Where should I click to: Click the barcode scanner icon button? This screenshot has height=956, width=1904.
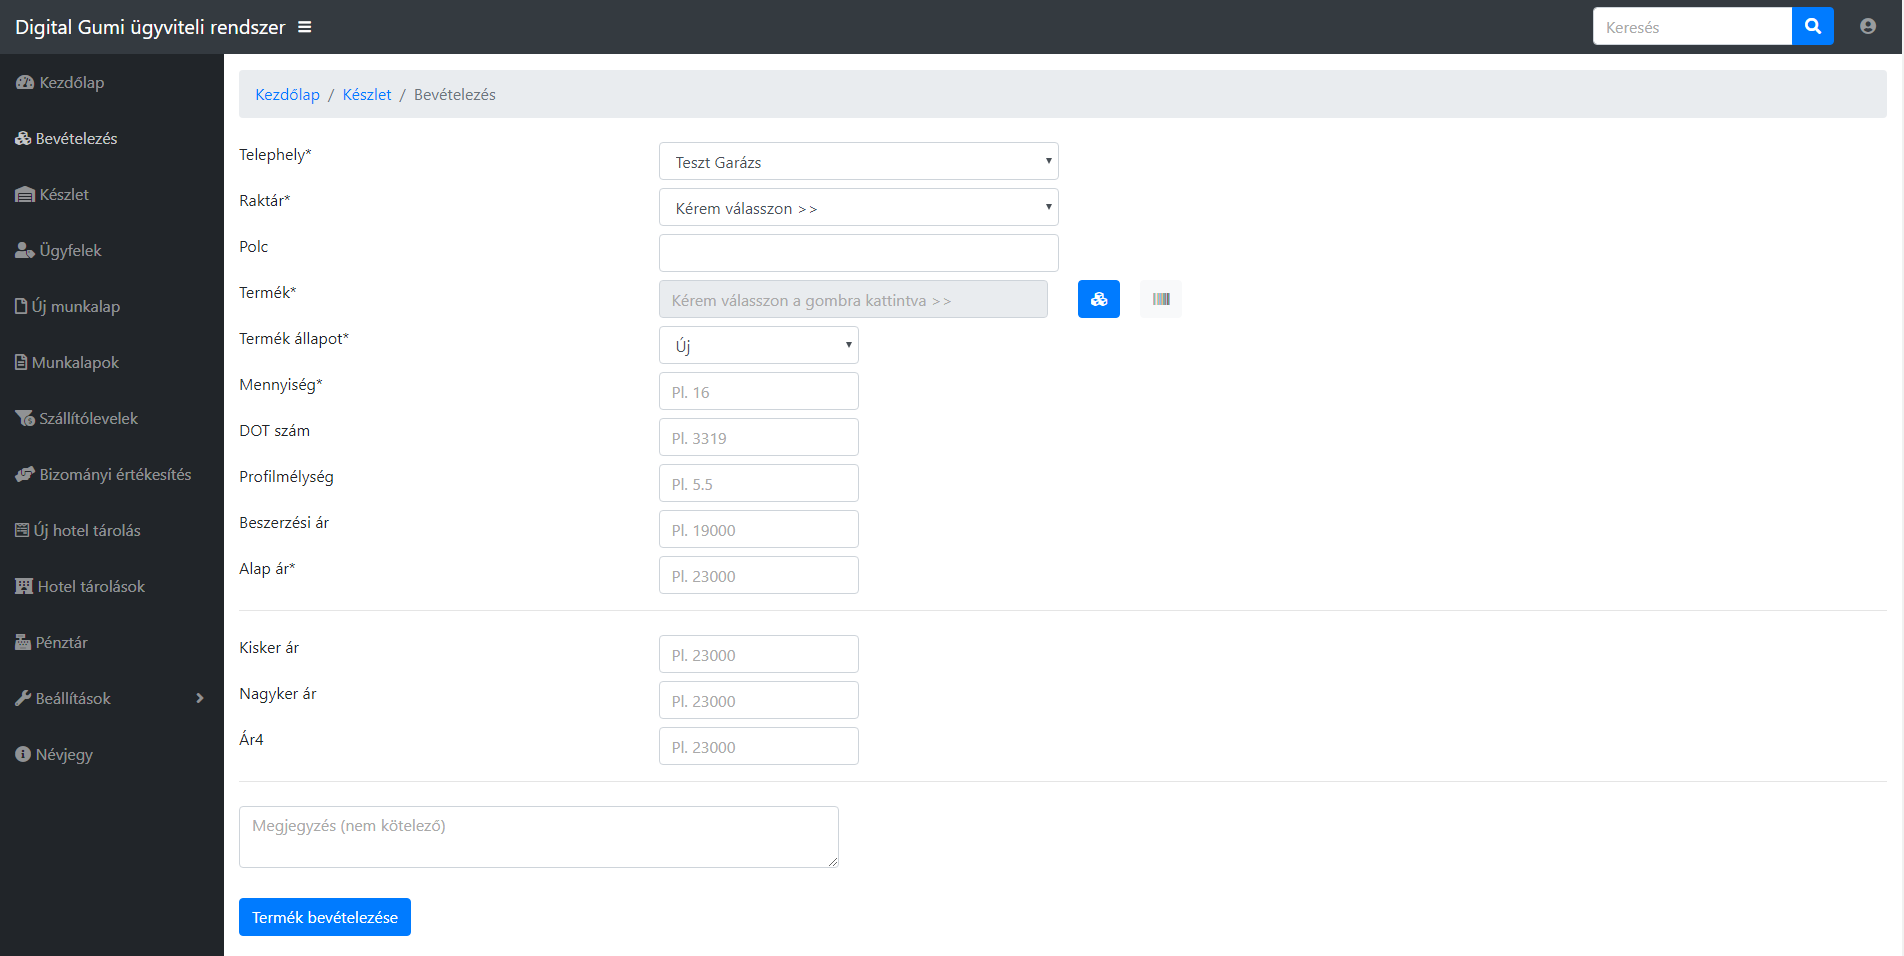(1161, 299)
